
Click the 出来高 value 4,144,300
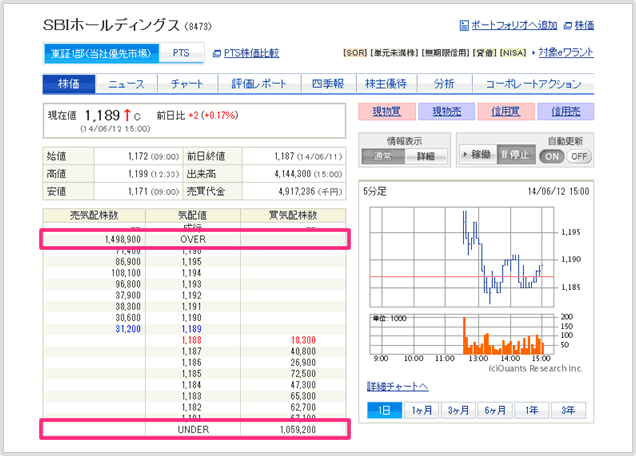(x=293, y=174)
